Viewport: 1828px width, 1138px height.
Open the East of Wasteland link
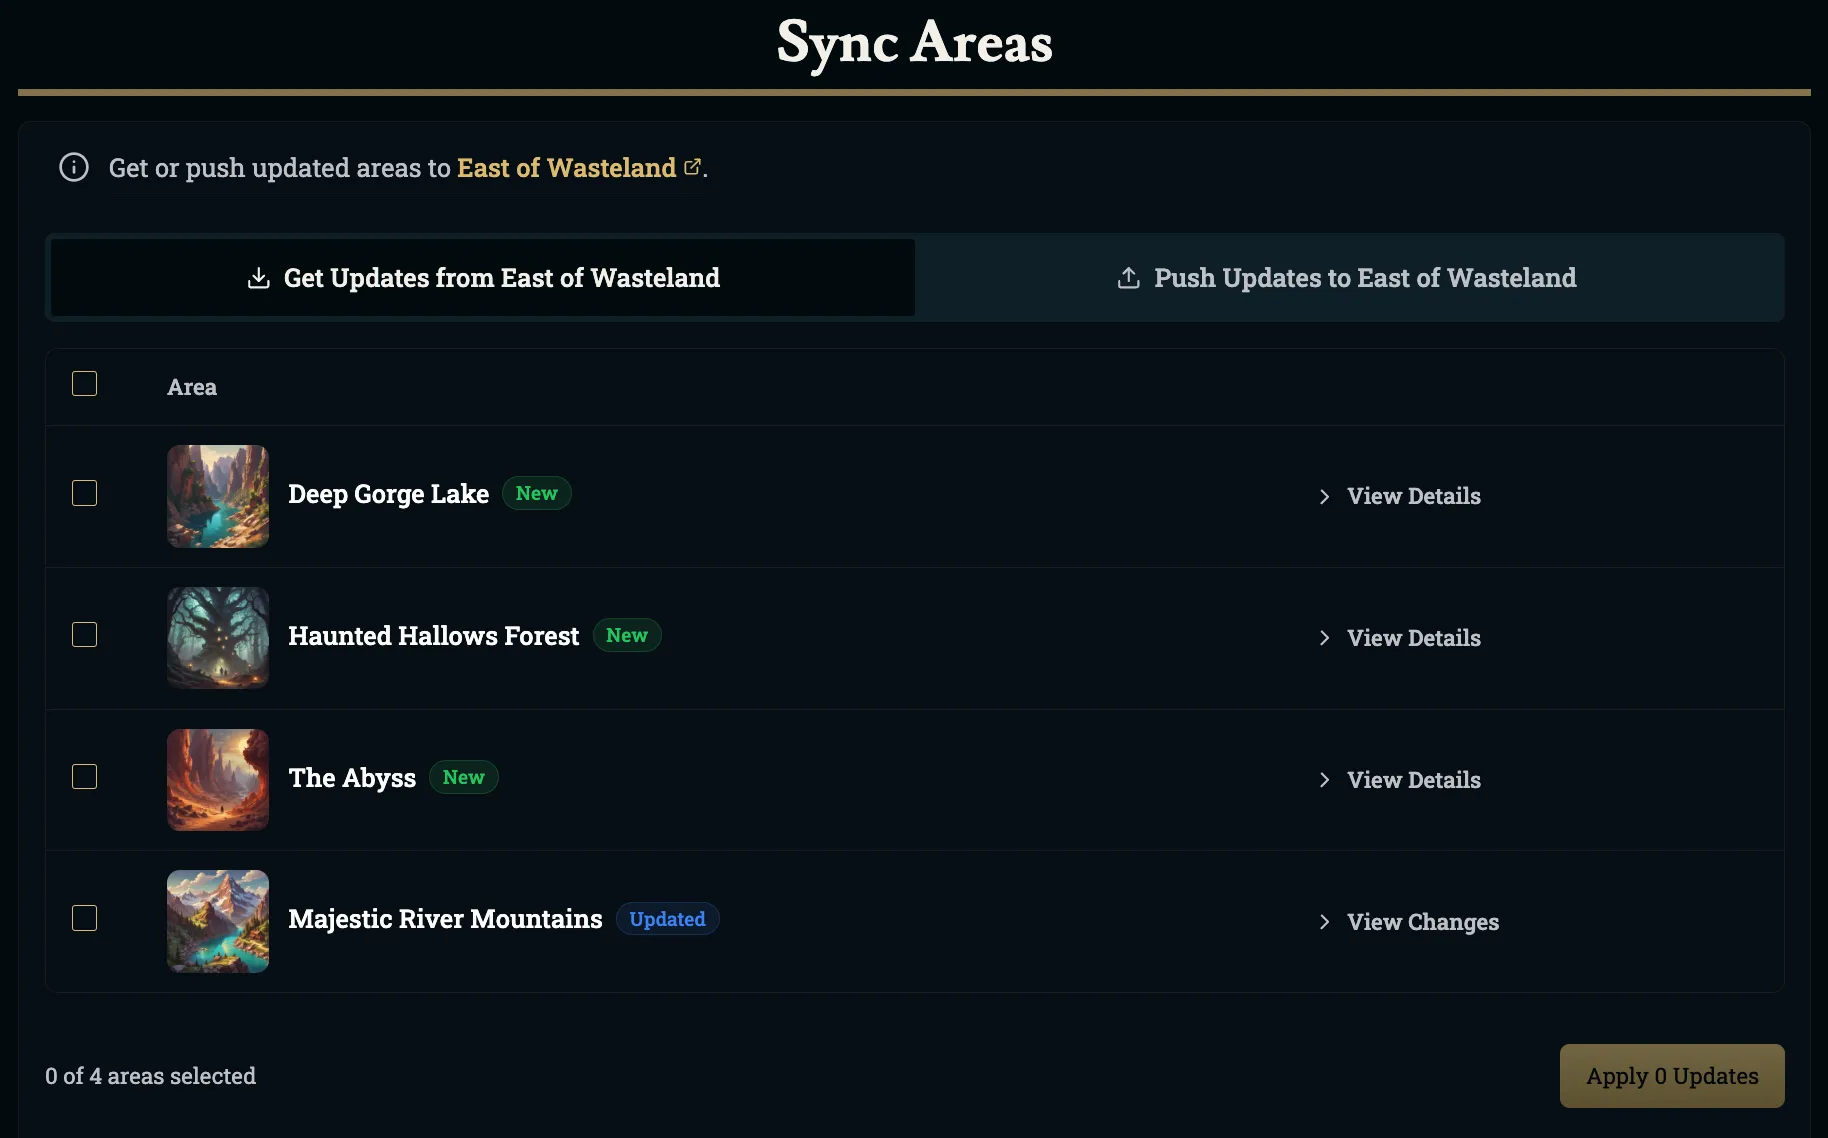coord(565,167)
